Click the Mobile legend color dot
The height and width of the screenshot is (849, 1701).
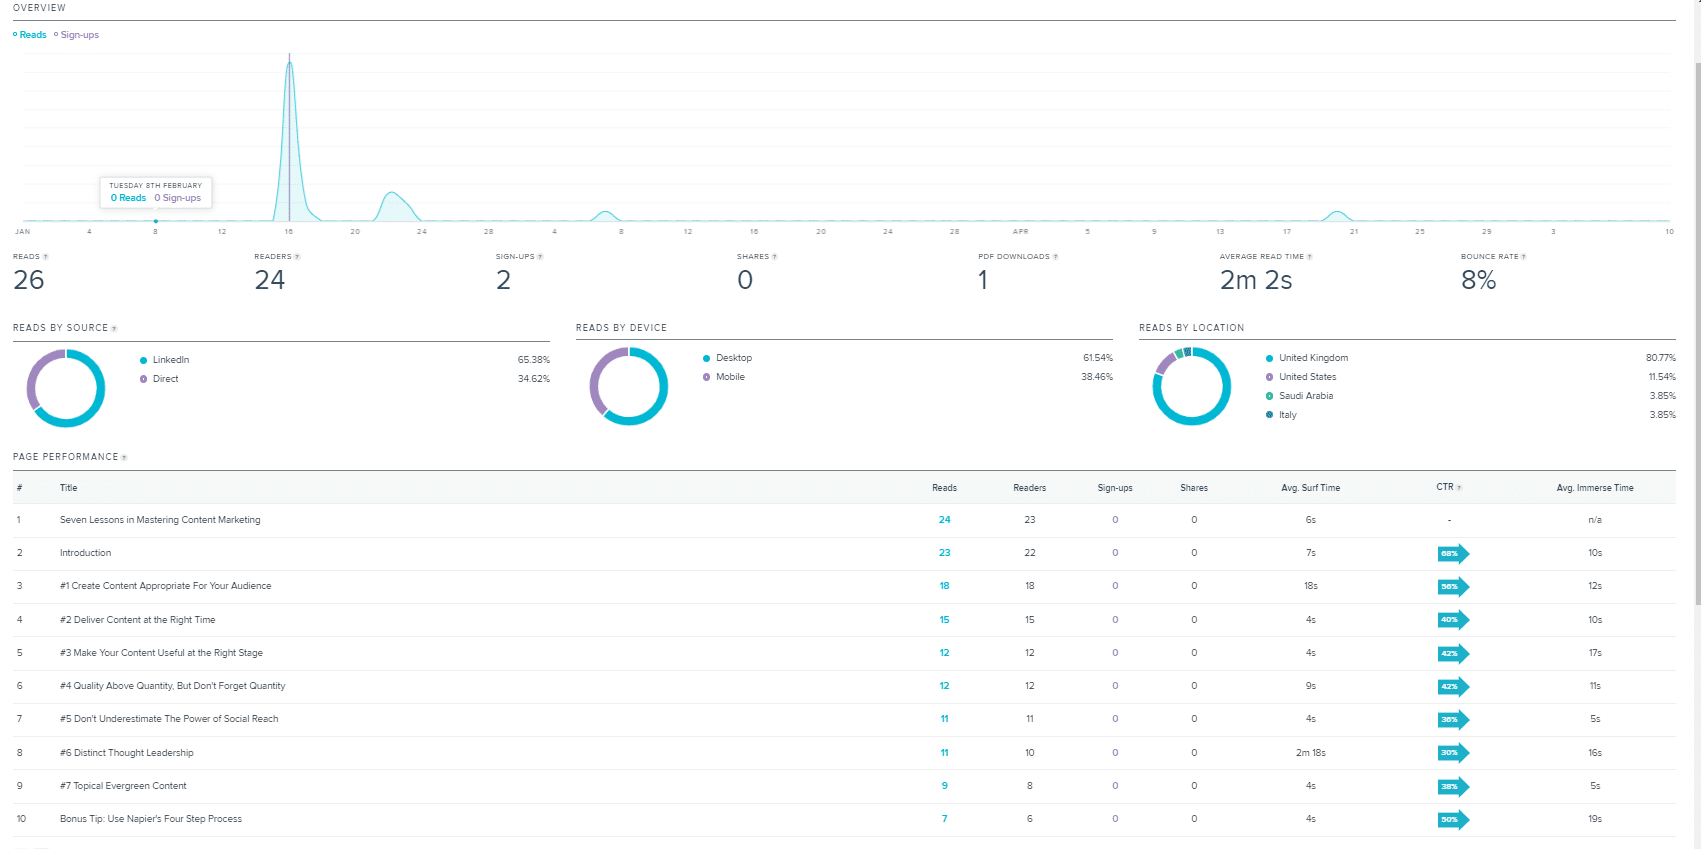pyautogui.click(x=707, y=377)
